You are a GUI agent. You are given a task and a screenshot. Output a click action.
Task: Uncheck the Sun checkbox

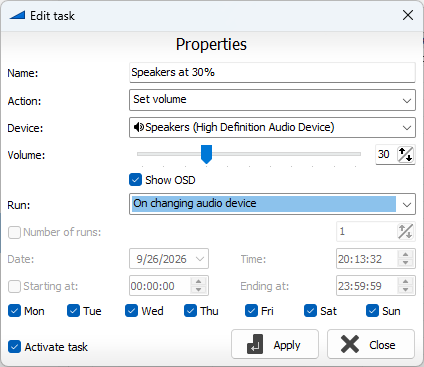[372, 311]
